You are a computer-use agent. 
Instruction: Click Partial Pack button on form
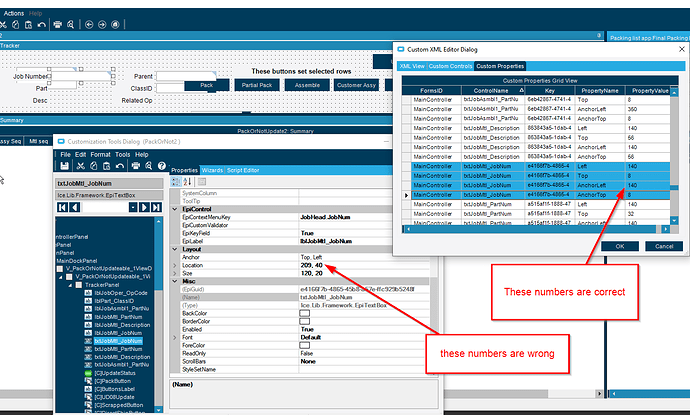pos(257,85)
